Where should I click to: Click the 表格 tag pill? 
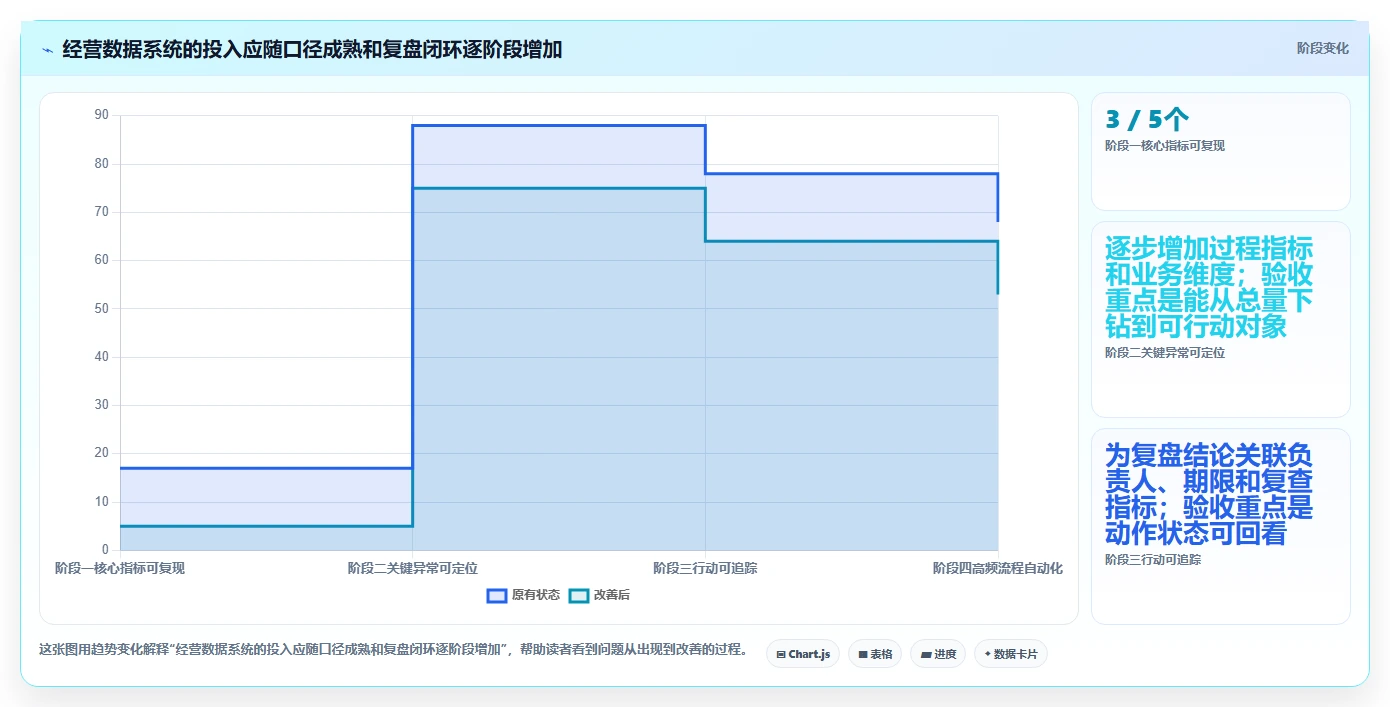click(x=875, y=654)
